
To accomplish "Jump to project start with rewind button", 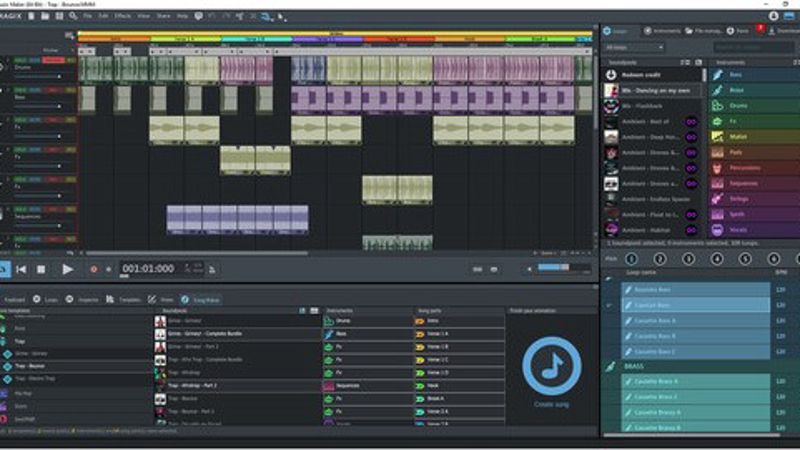I will pyautogui.click(x=21, y=269).
